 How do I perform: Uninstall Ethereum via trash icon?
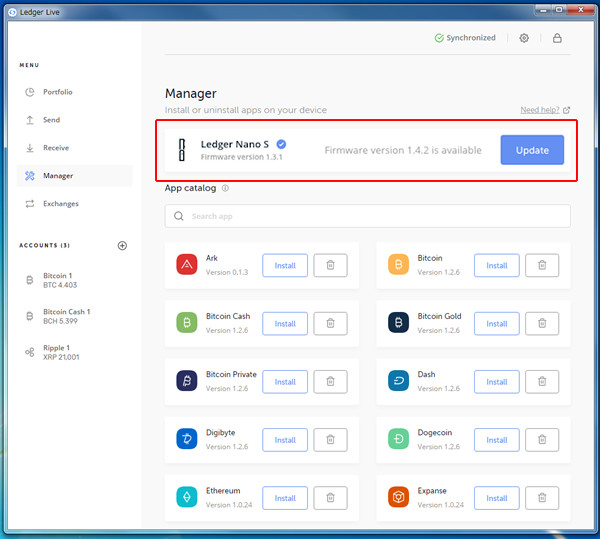[331, 498]
